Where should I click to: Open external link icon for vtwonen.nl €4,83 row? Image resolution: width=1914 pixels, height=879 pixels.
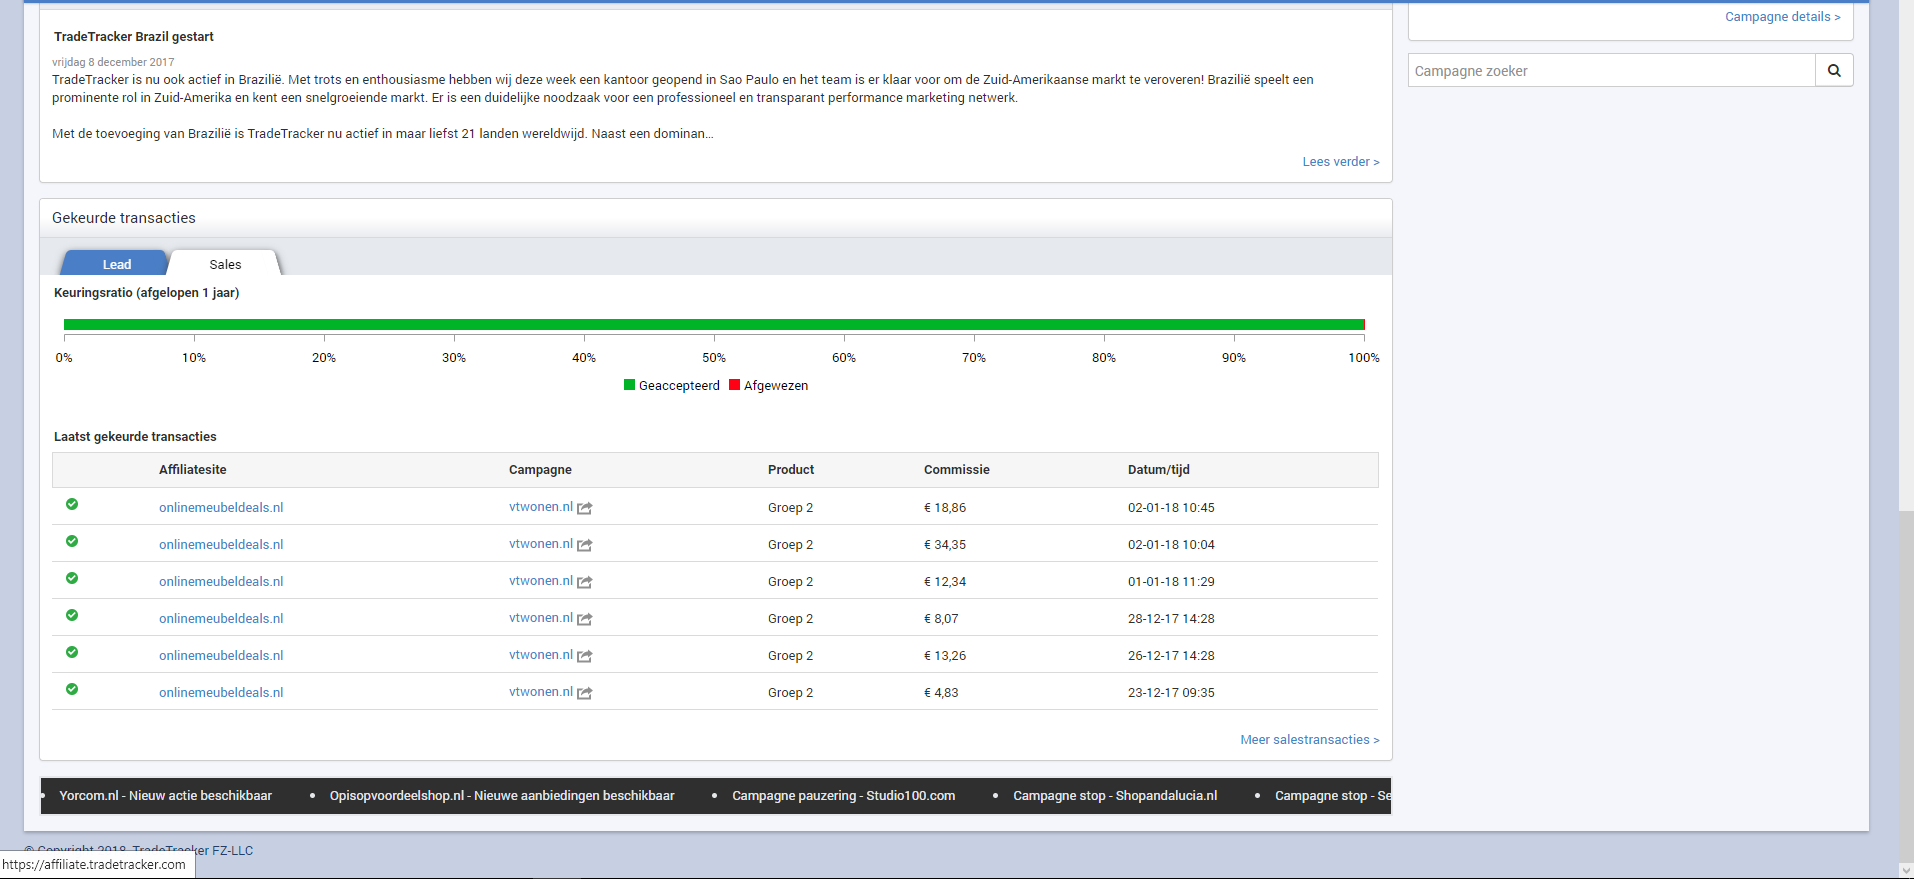tap(585, 693)
